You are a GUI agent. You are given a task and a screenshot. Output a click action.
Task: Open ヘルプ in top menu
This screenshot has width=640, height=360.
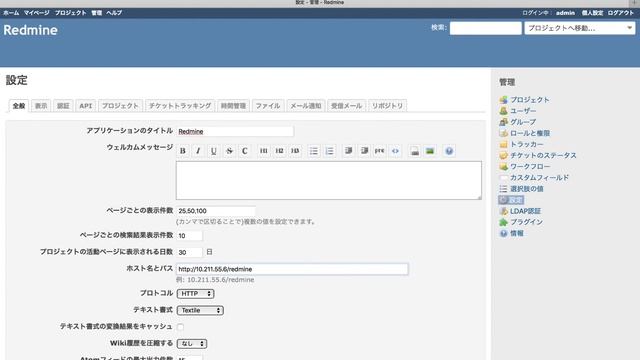(114, 13)
